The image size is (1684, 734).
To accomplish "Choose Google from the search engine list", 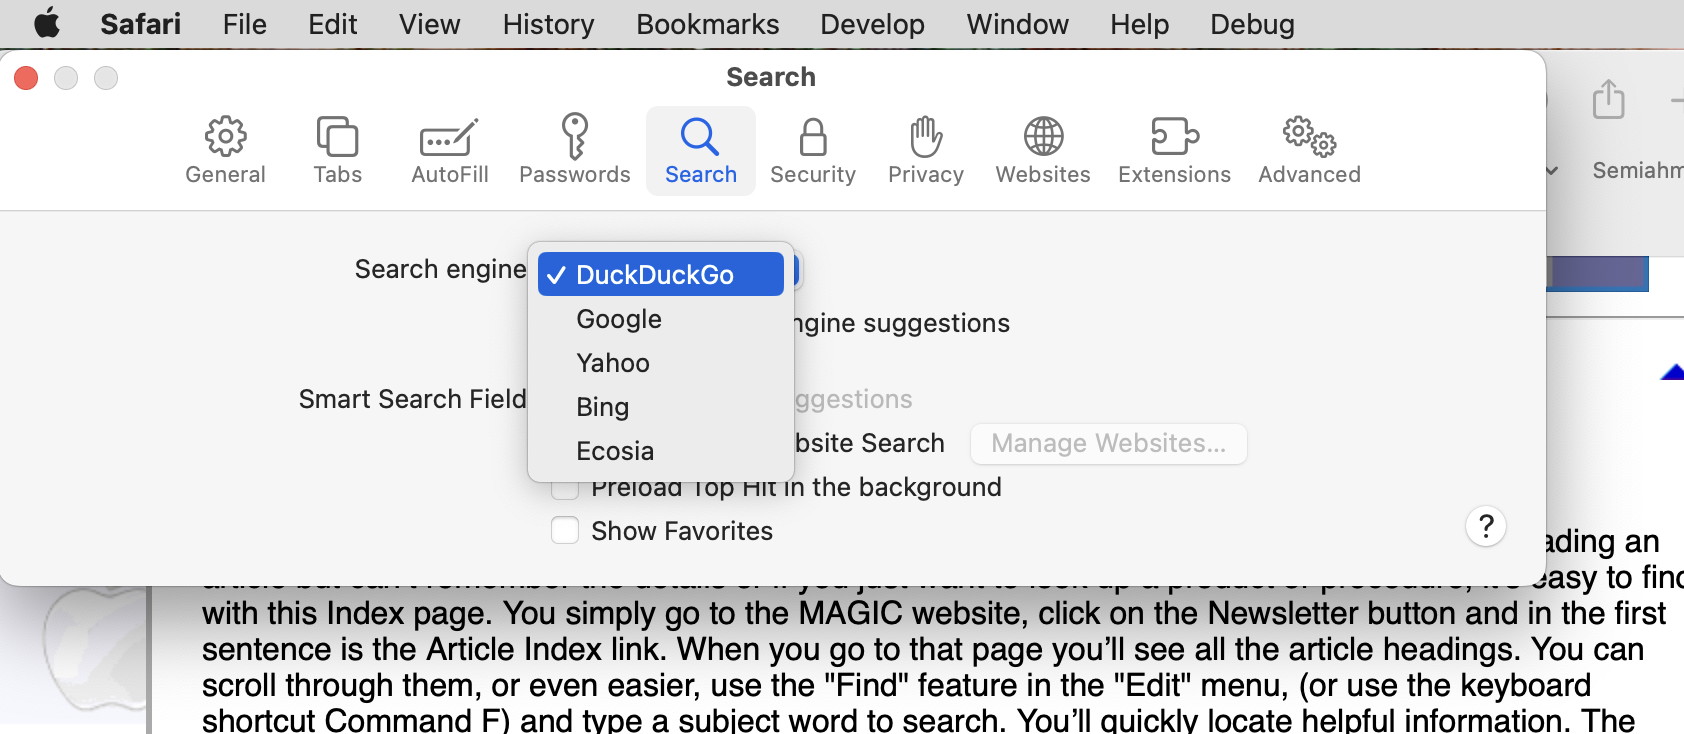I will pyautogui.click(x=660, y=319).
